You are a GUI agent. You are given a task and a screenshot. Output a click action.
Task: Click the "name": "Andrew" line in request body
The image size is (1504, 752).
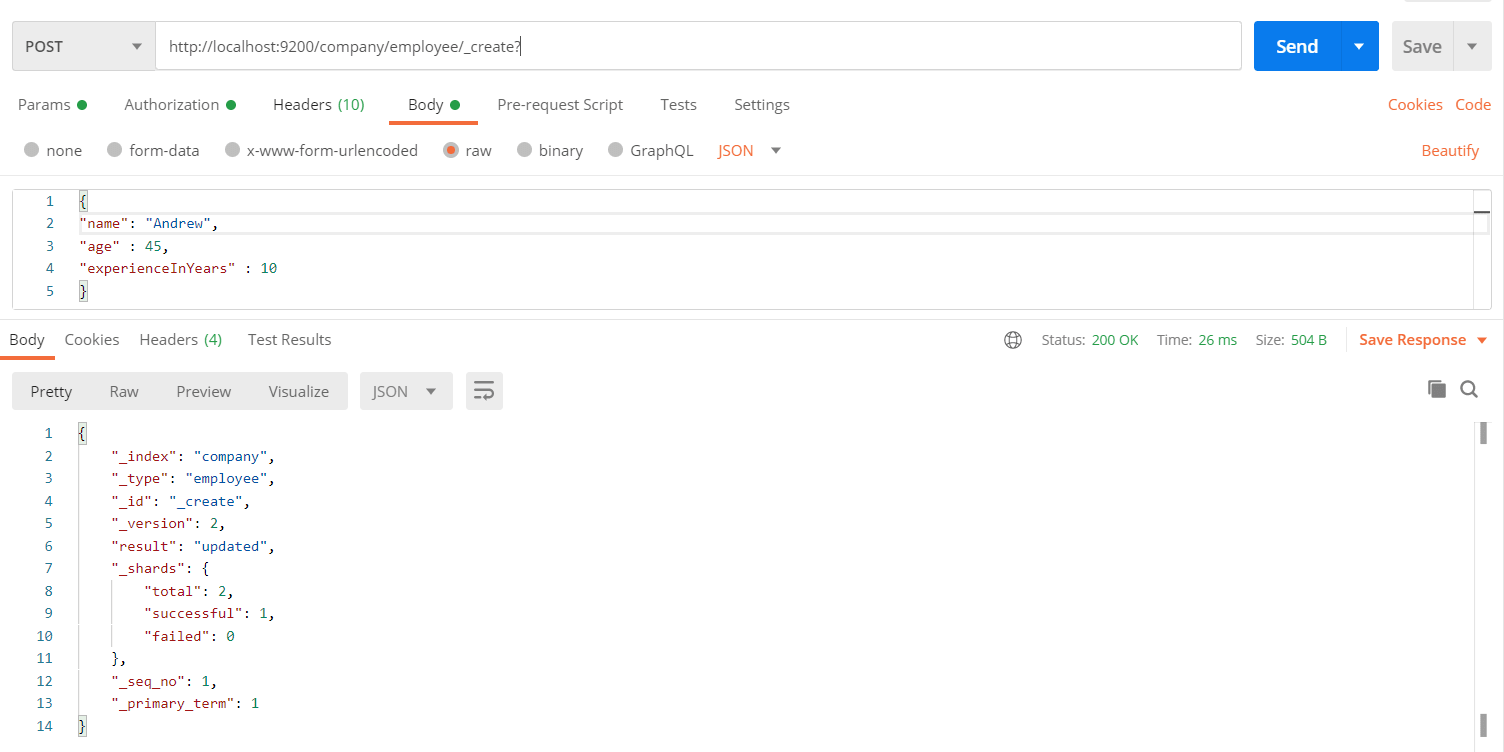(148, 223)
